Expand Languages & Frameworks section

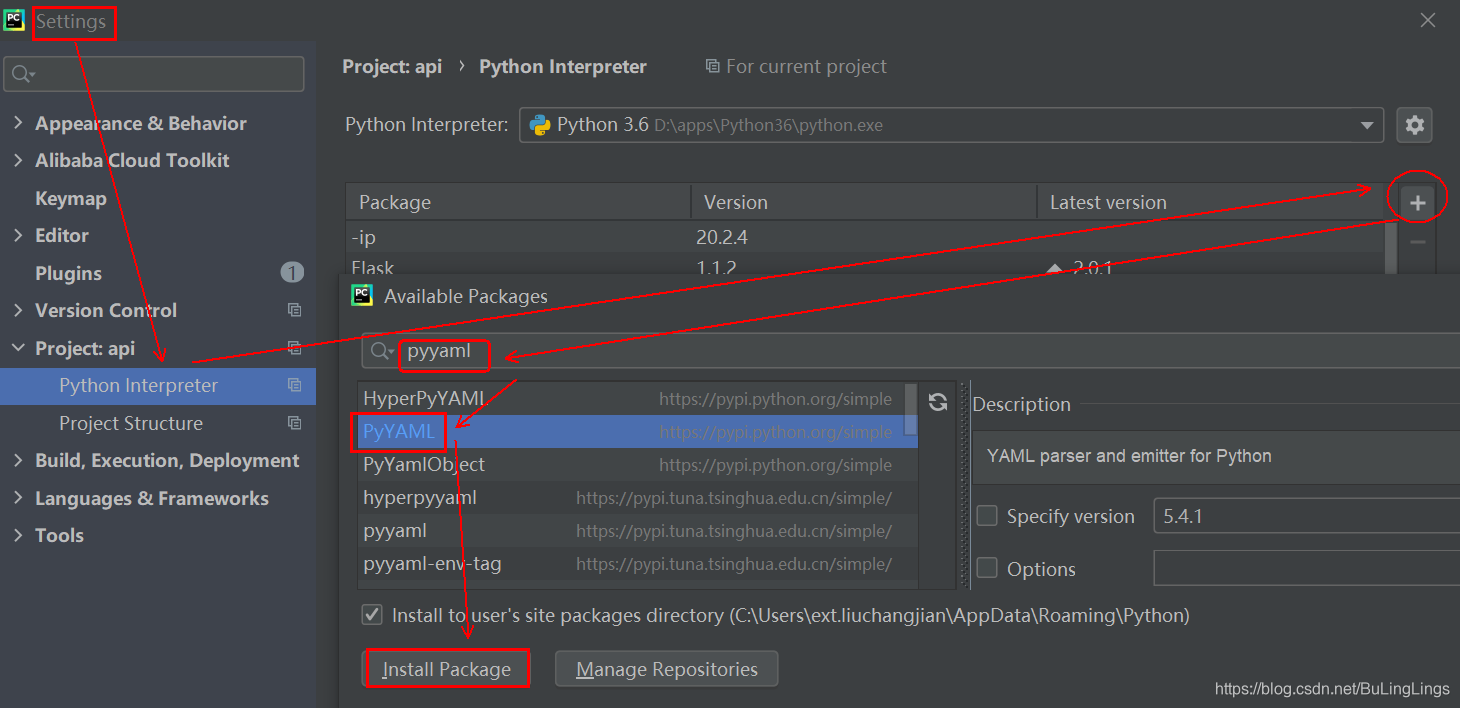point(18,498)
